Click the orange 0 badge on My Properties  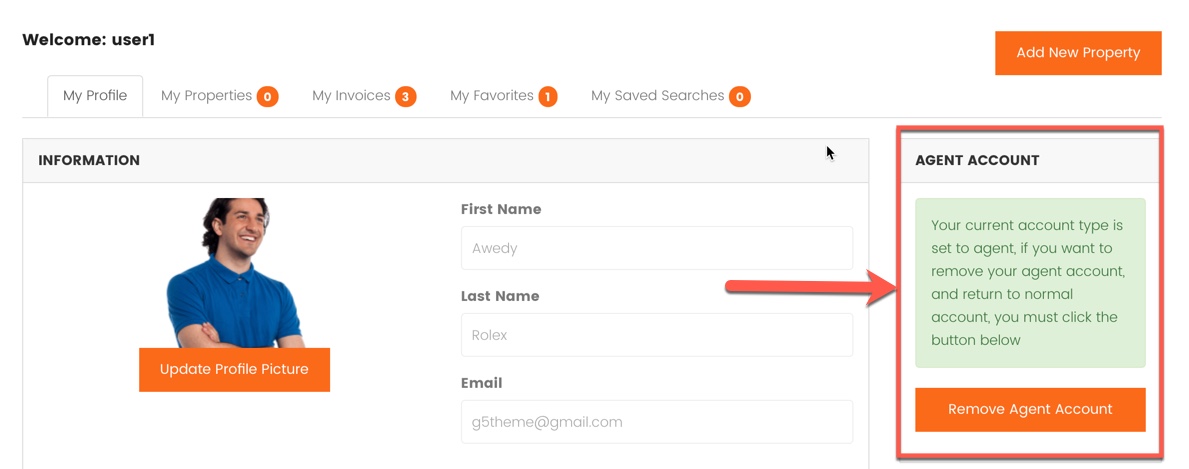(267, 96)
